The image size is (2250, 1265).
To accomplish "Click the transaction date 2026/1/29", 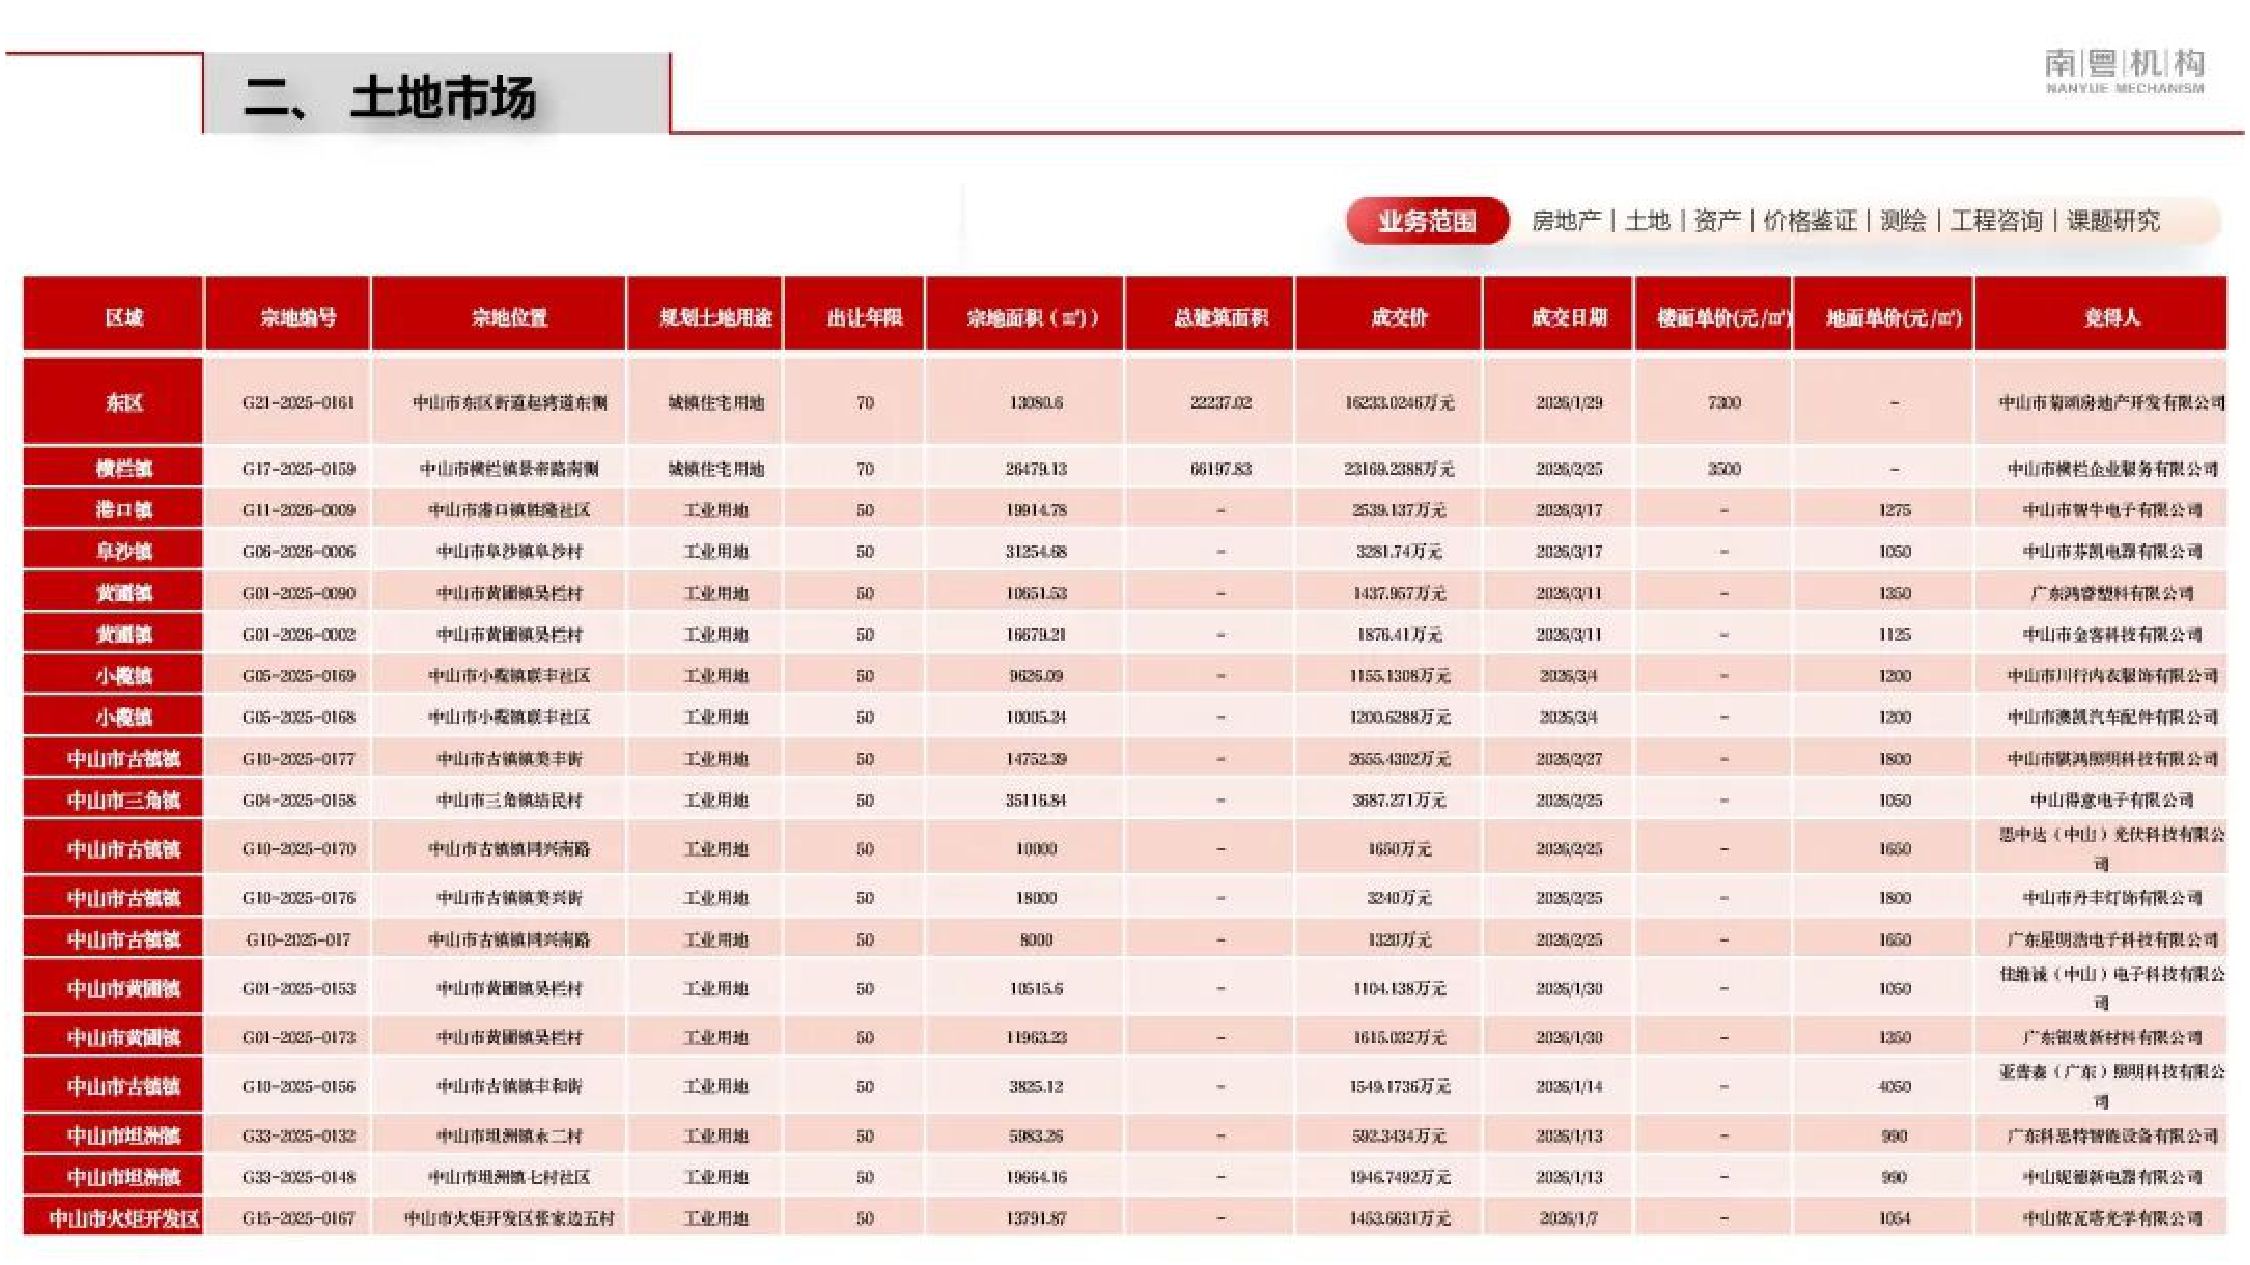I will point(1569,403).
